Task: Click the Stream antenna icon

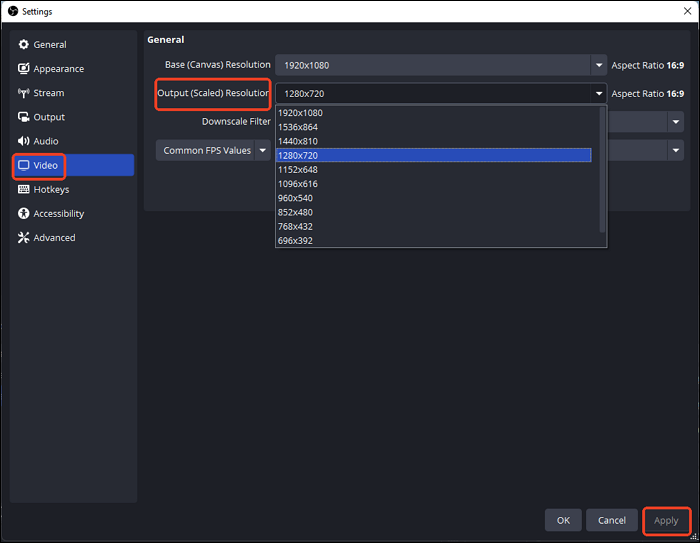Action: tap(24, 93)
